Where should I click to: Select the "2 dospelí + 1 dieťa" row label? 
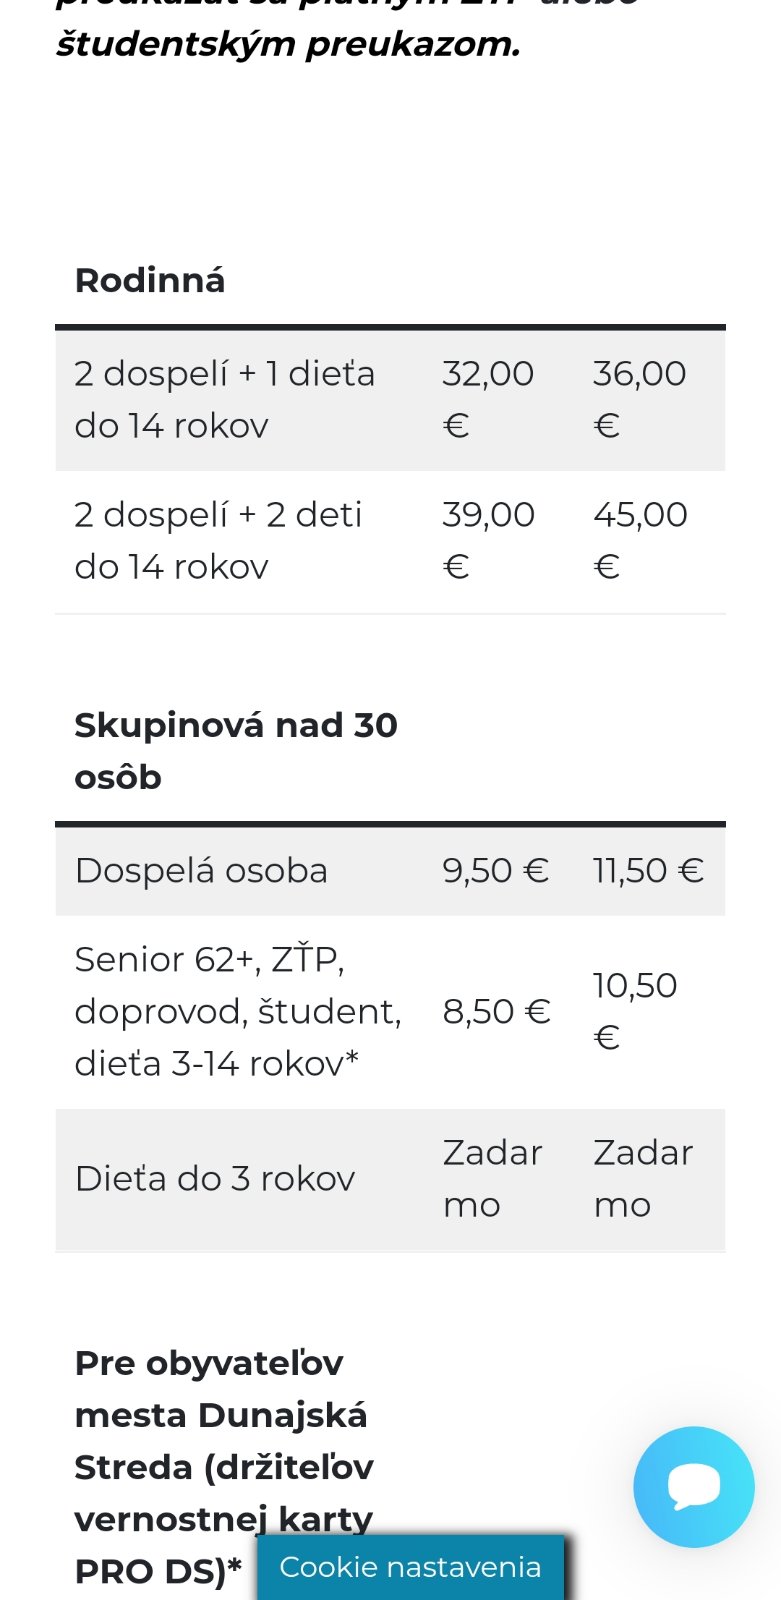tap(224, 400)
